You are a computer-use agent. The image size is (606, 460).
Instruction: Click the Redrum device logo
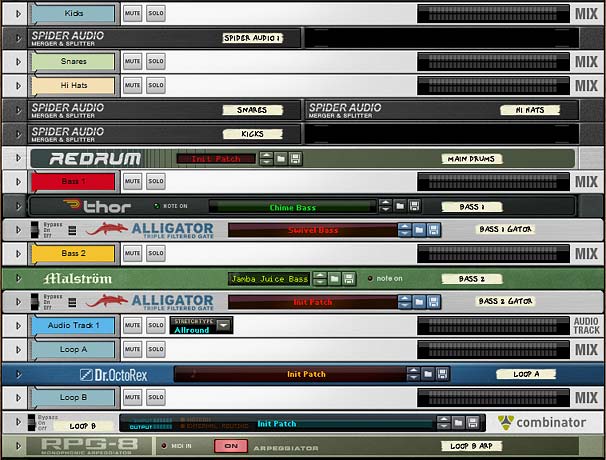point(95,158)
